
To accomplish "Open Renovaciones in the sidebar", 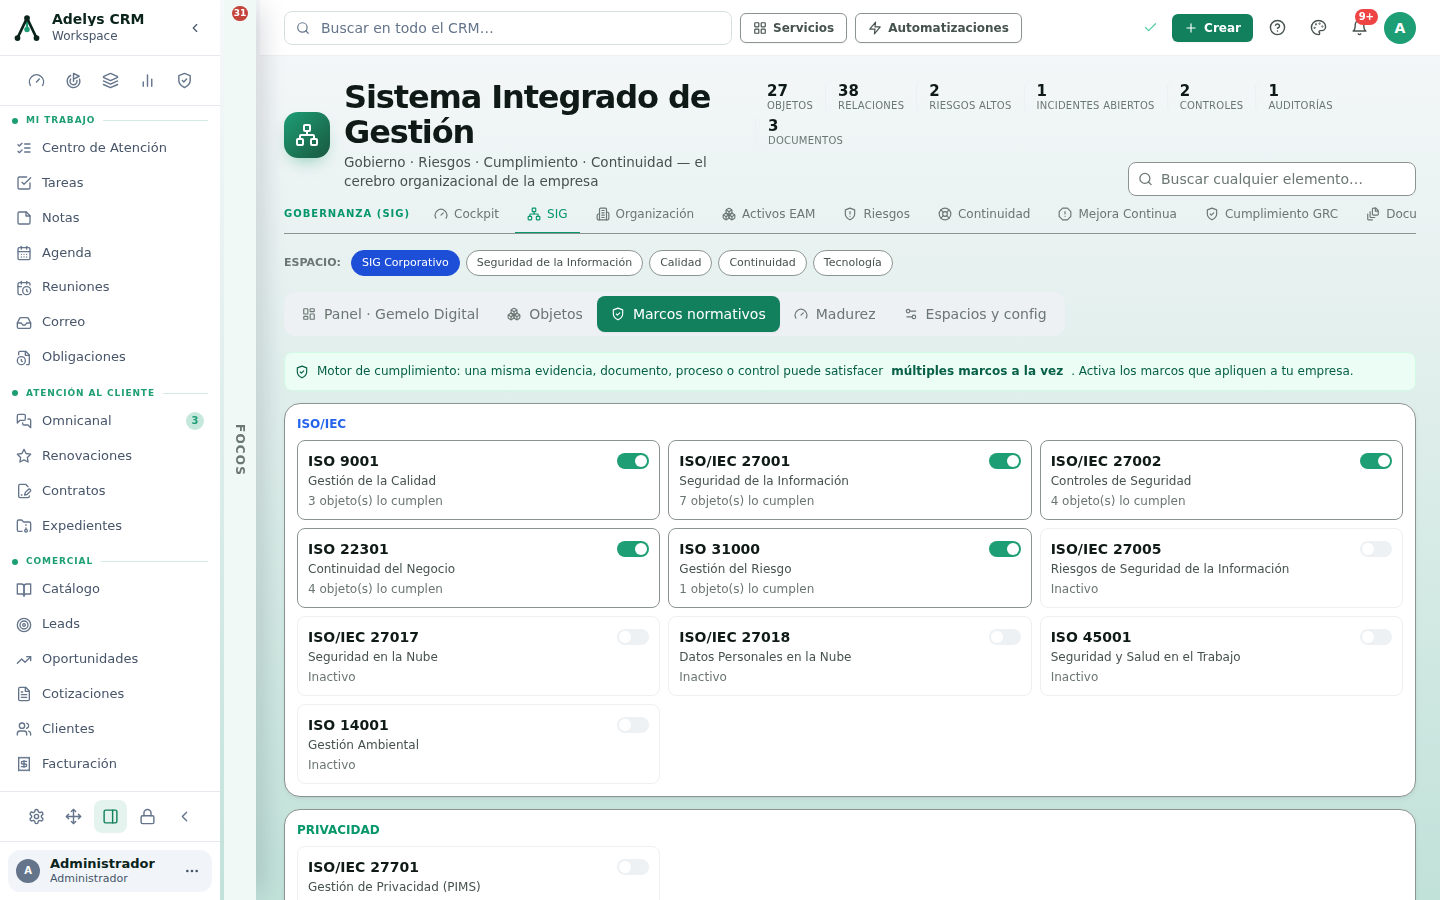I will 110,456.
